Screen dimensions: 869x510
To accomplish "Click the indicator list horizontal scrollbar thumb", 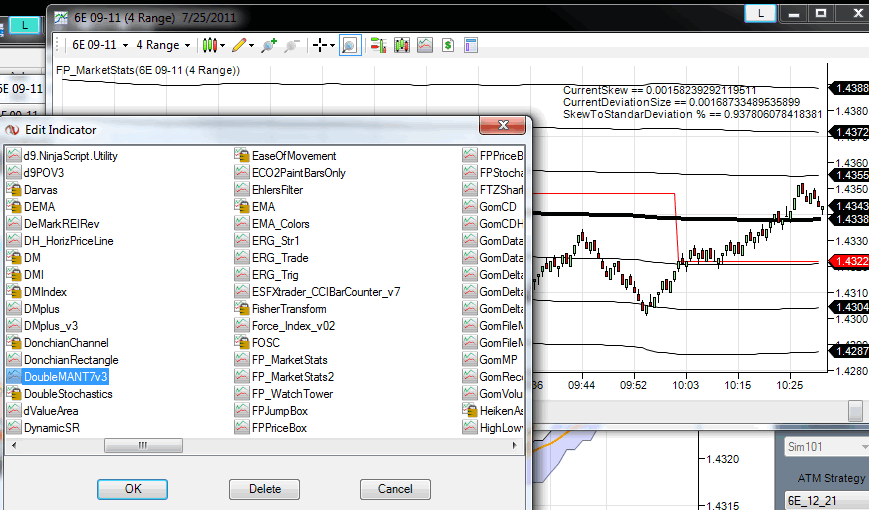I will pyautogui.click(x=143, y=445).
